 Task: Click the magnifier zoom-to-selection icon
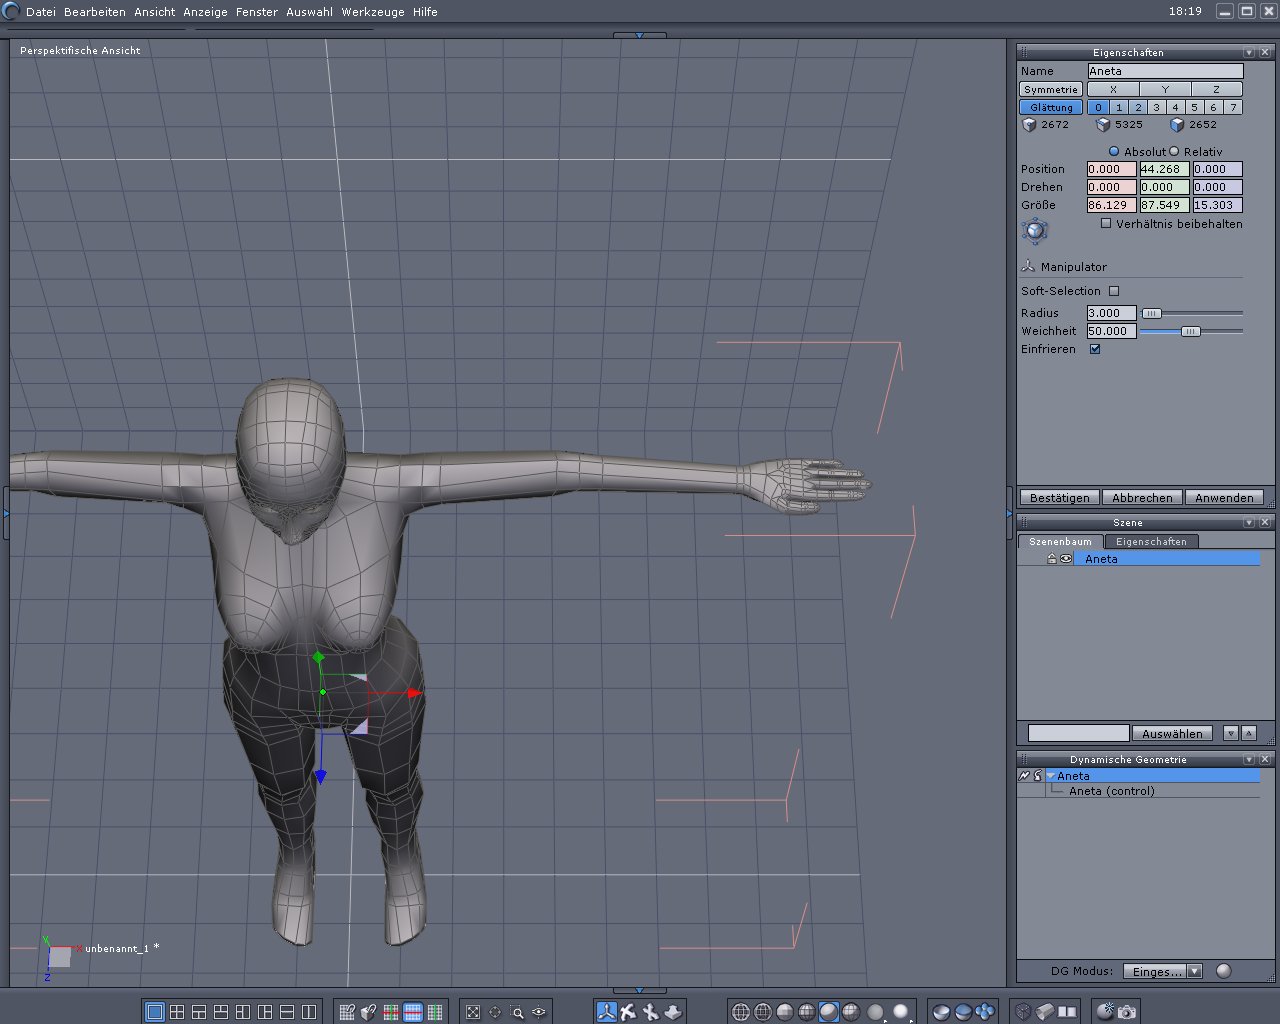[x=517, y=1012]
